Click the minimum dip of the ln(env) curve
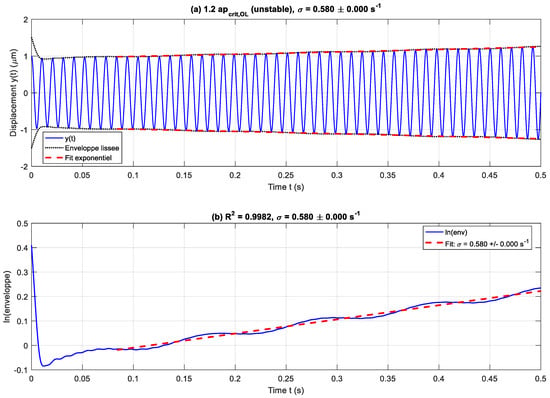Image resolution: width=550 pixels, height=398 pixels. pos(43,366)
